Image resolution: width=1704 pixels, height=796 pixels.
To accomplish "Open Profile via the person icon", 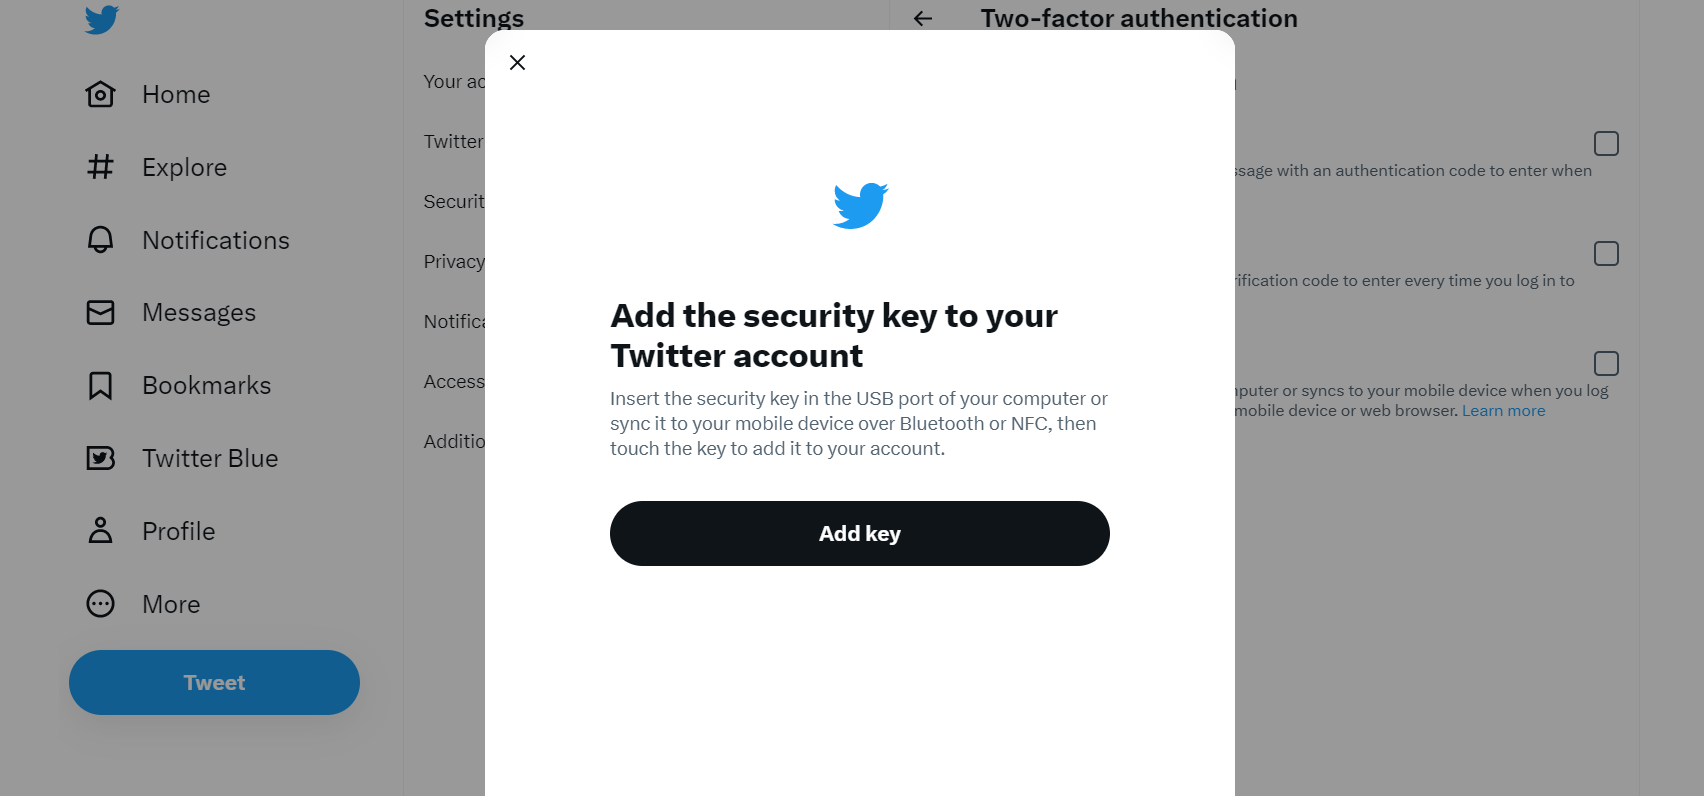I will (x=100, y=531).
